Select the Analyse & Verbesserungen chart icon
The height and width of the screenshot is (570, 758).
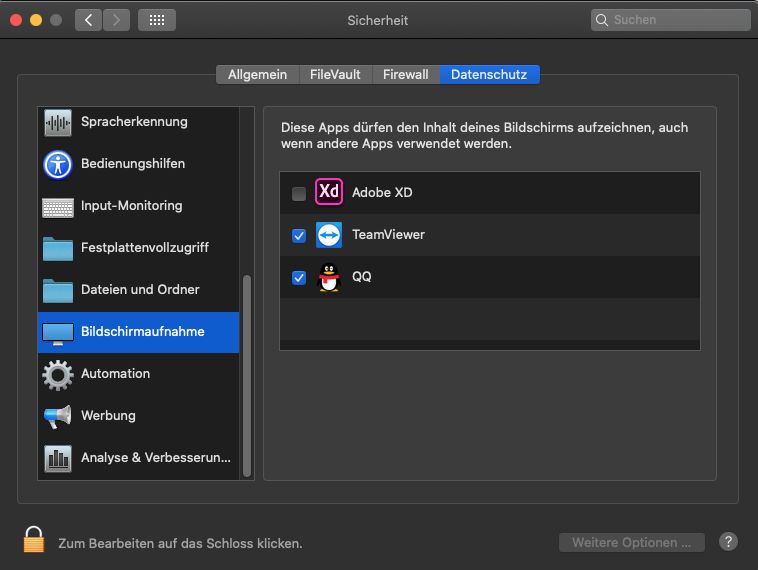click(x=58, y=458)
